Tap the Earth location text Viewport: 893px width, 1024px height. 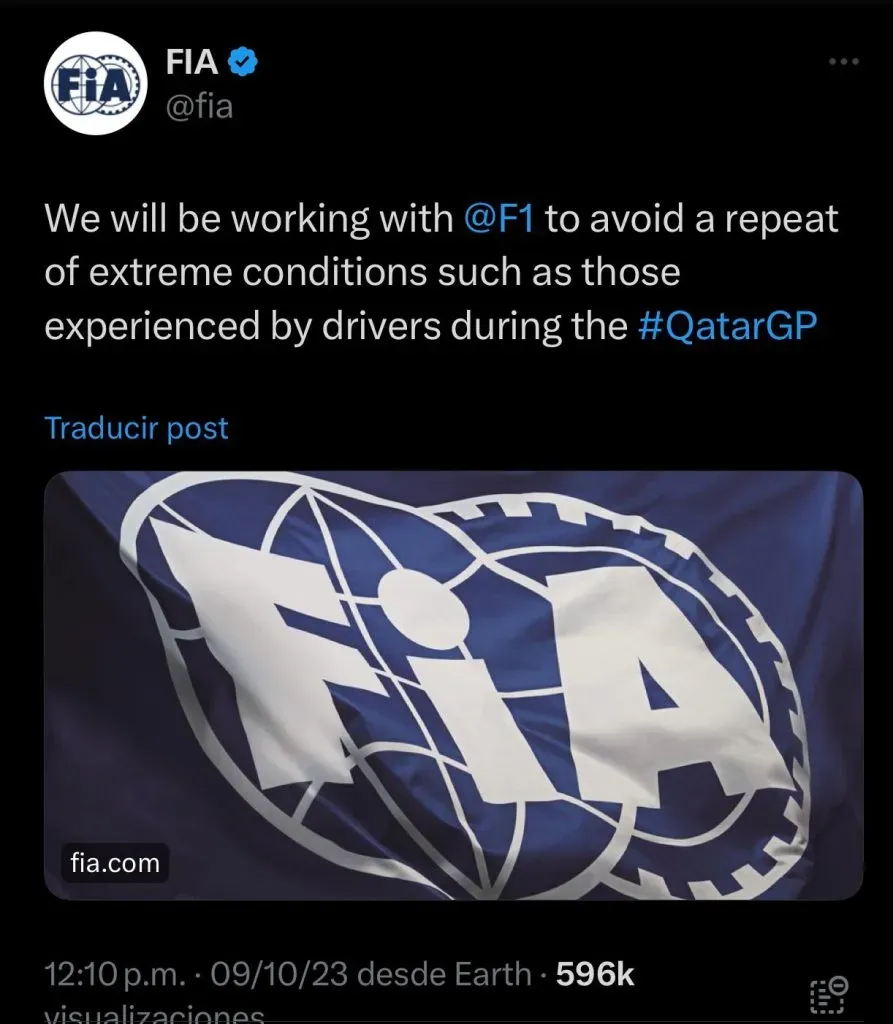493,974
